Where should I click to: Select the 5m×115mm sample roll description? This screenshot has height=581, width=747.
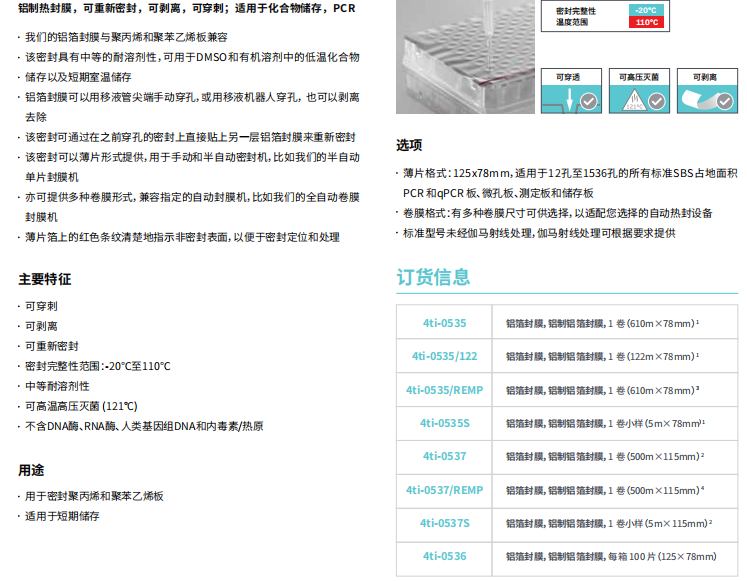608,523
